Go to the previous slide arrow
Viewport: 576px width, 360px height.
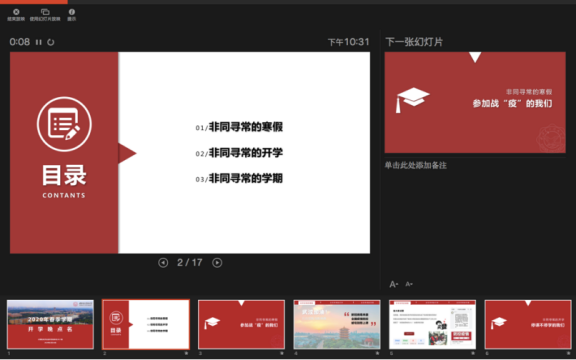pos(163,263)
